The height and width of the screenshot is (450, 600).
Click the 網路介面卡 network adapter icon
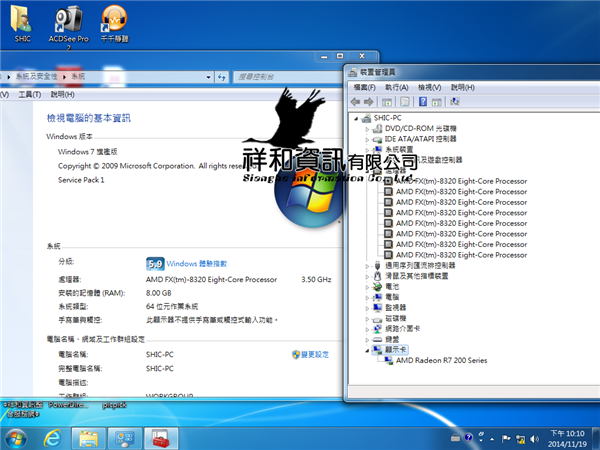[x=377, y=329]
